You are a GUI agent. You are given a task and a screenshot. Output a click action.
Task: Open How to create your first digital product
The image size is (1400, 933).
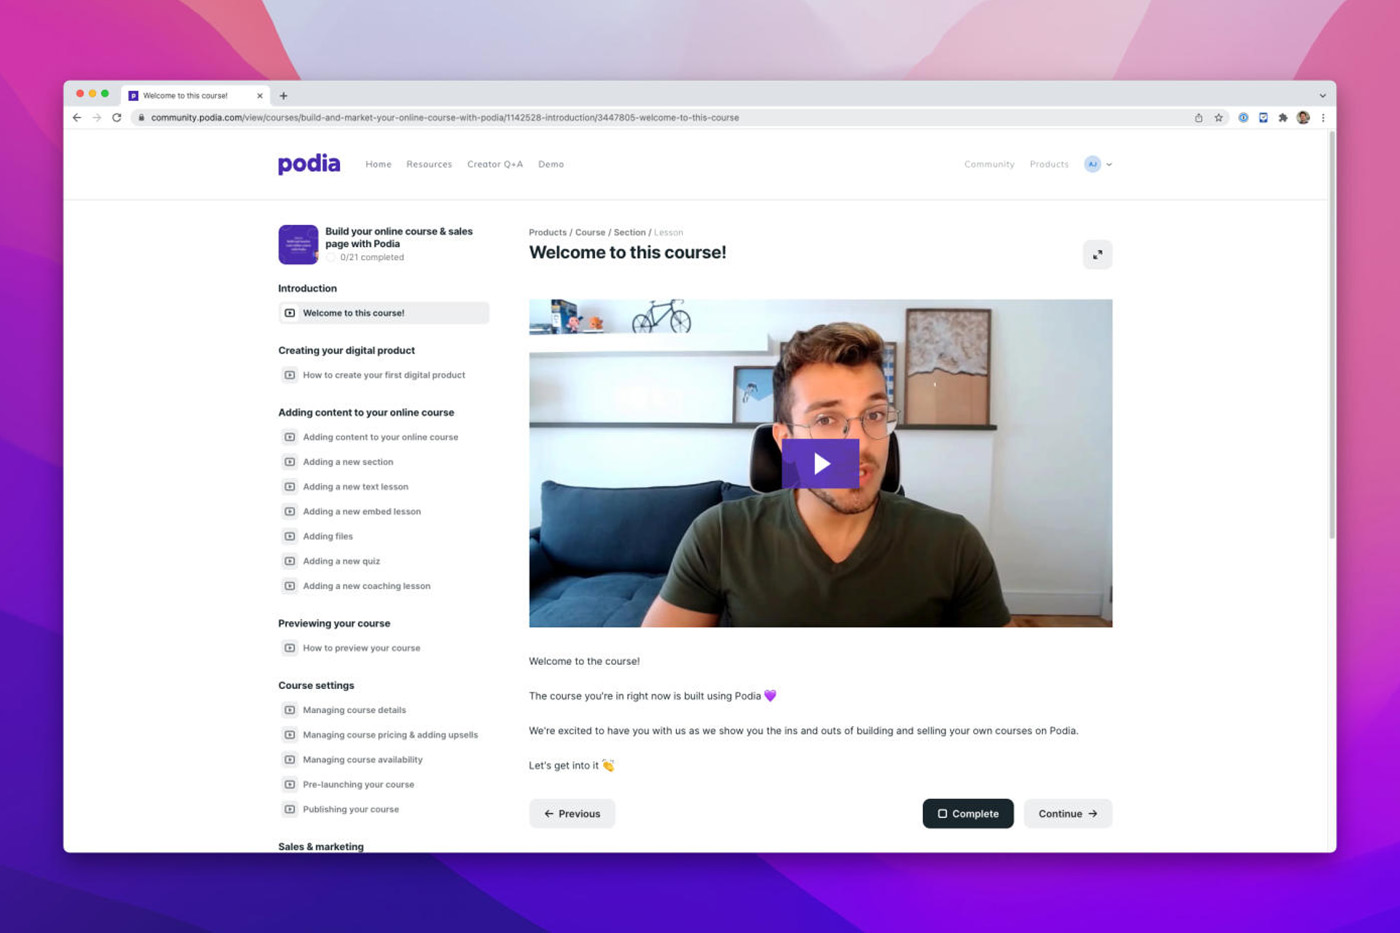pyautogui.click(x=384, y=375)
